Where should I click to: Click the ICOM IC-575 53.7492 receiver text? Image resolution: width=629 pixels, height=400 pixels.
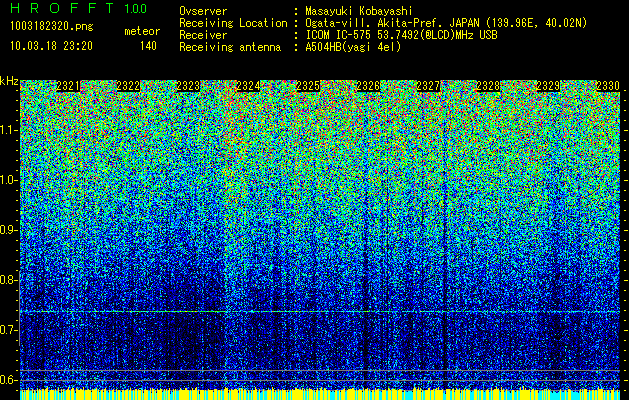tap(401, 35)
